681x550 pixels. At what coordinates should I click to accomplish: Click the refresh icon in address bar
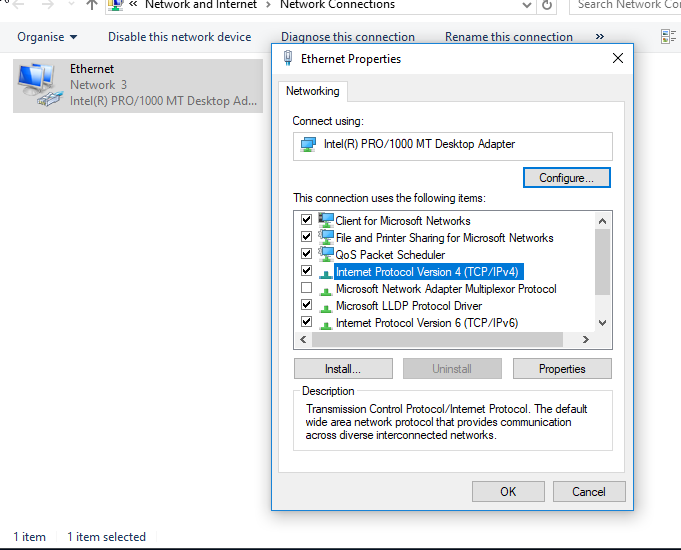(x=547, y=5)
